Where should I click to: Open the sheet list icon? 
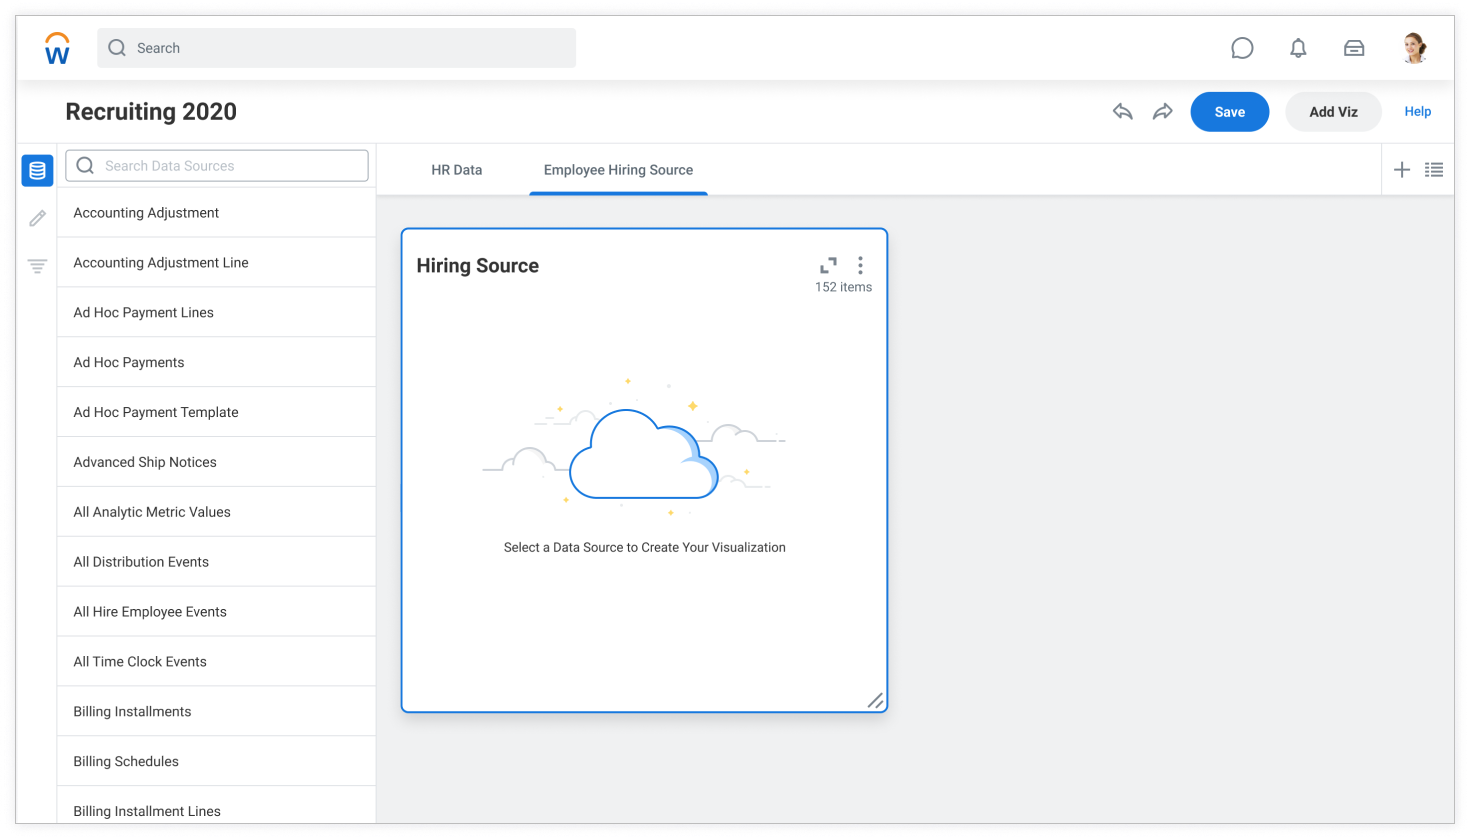tap(1434, 170)
